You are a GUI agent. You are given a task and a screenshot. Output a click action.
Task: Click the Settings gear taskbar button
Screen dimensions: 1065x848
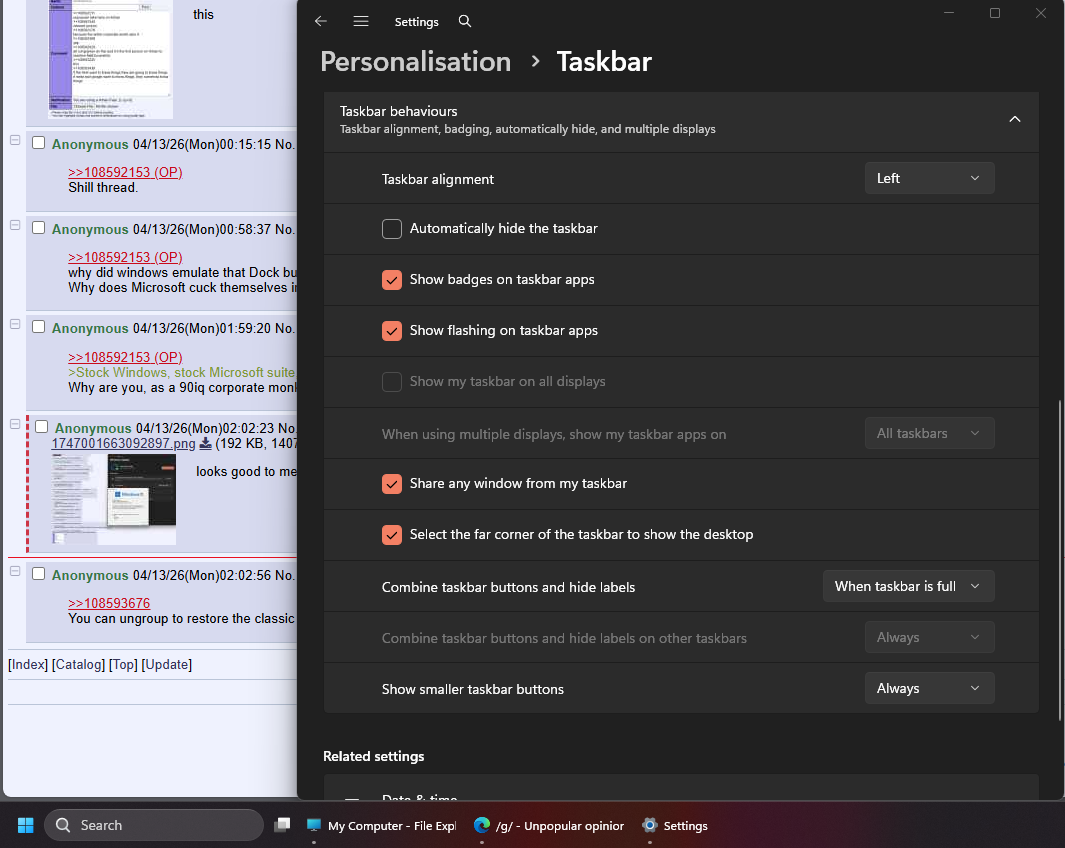(x=676, y=826)
